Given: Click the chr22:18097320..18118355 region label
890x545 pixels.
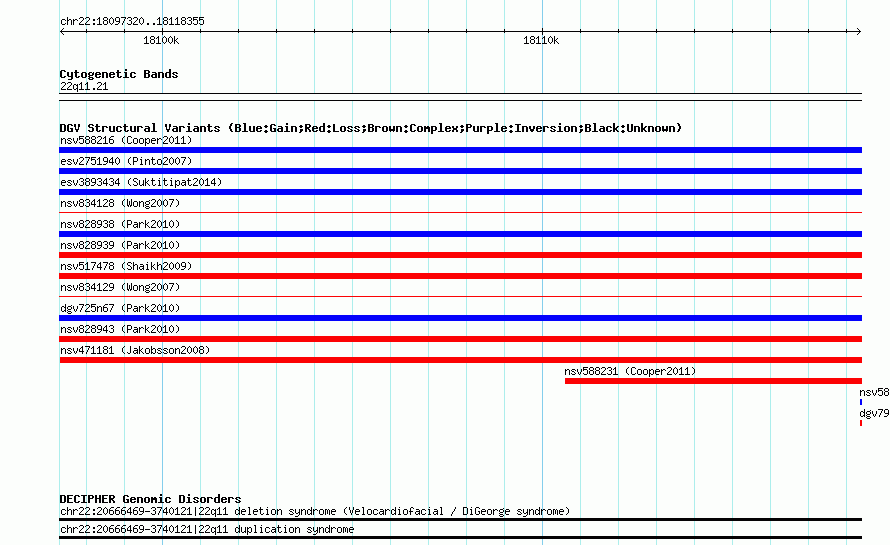Looking at the screenshot, I should (132, 22).
